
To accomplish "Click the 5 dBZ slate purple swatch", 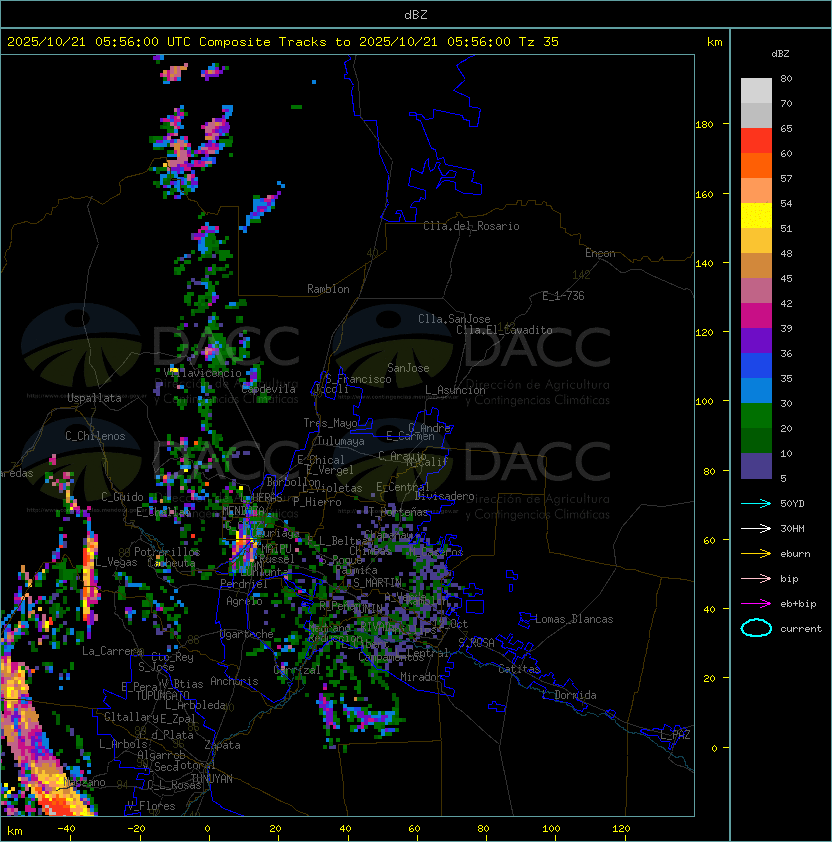I will [756, 466].
